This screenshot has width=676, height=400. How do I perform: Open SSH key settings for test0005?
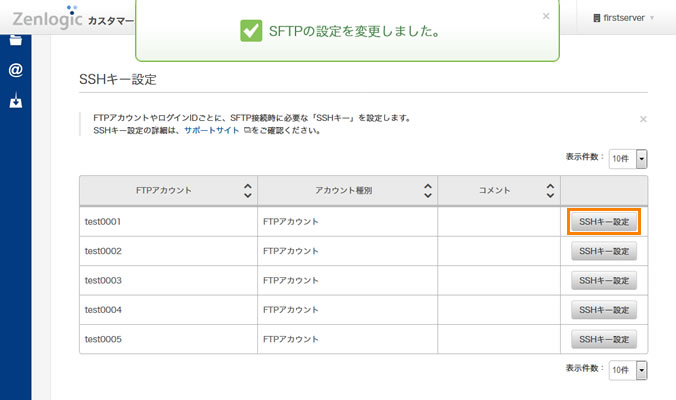[x=604, y=339]
